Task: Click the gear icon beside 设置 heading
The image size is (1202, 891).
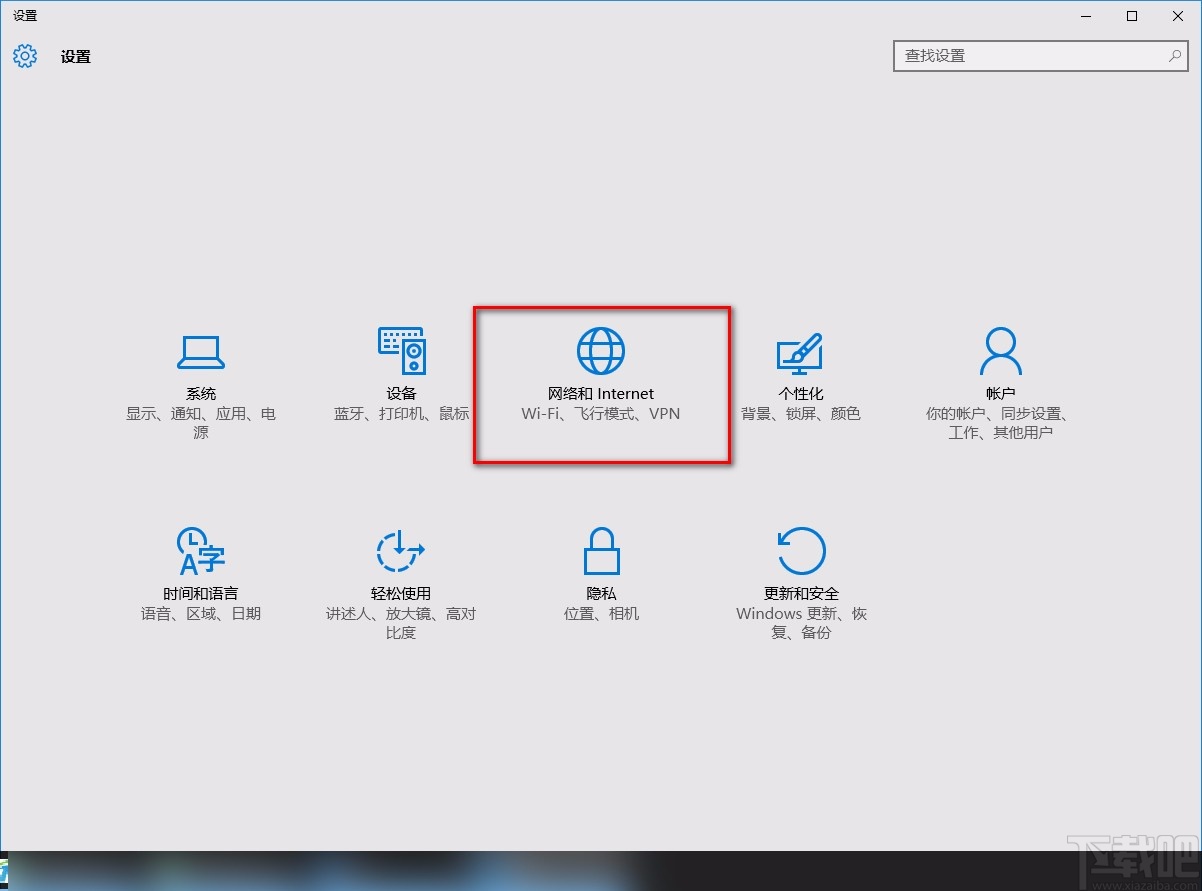Action: (24, 56)
